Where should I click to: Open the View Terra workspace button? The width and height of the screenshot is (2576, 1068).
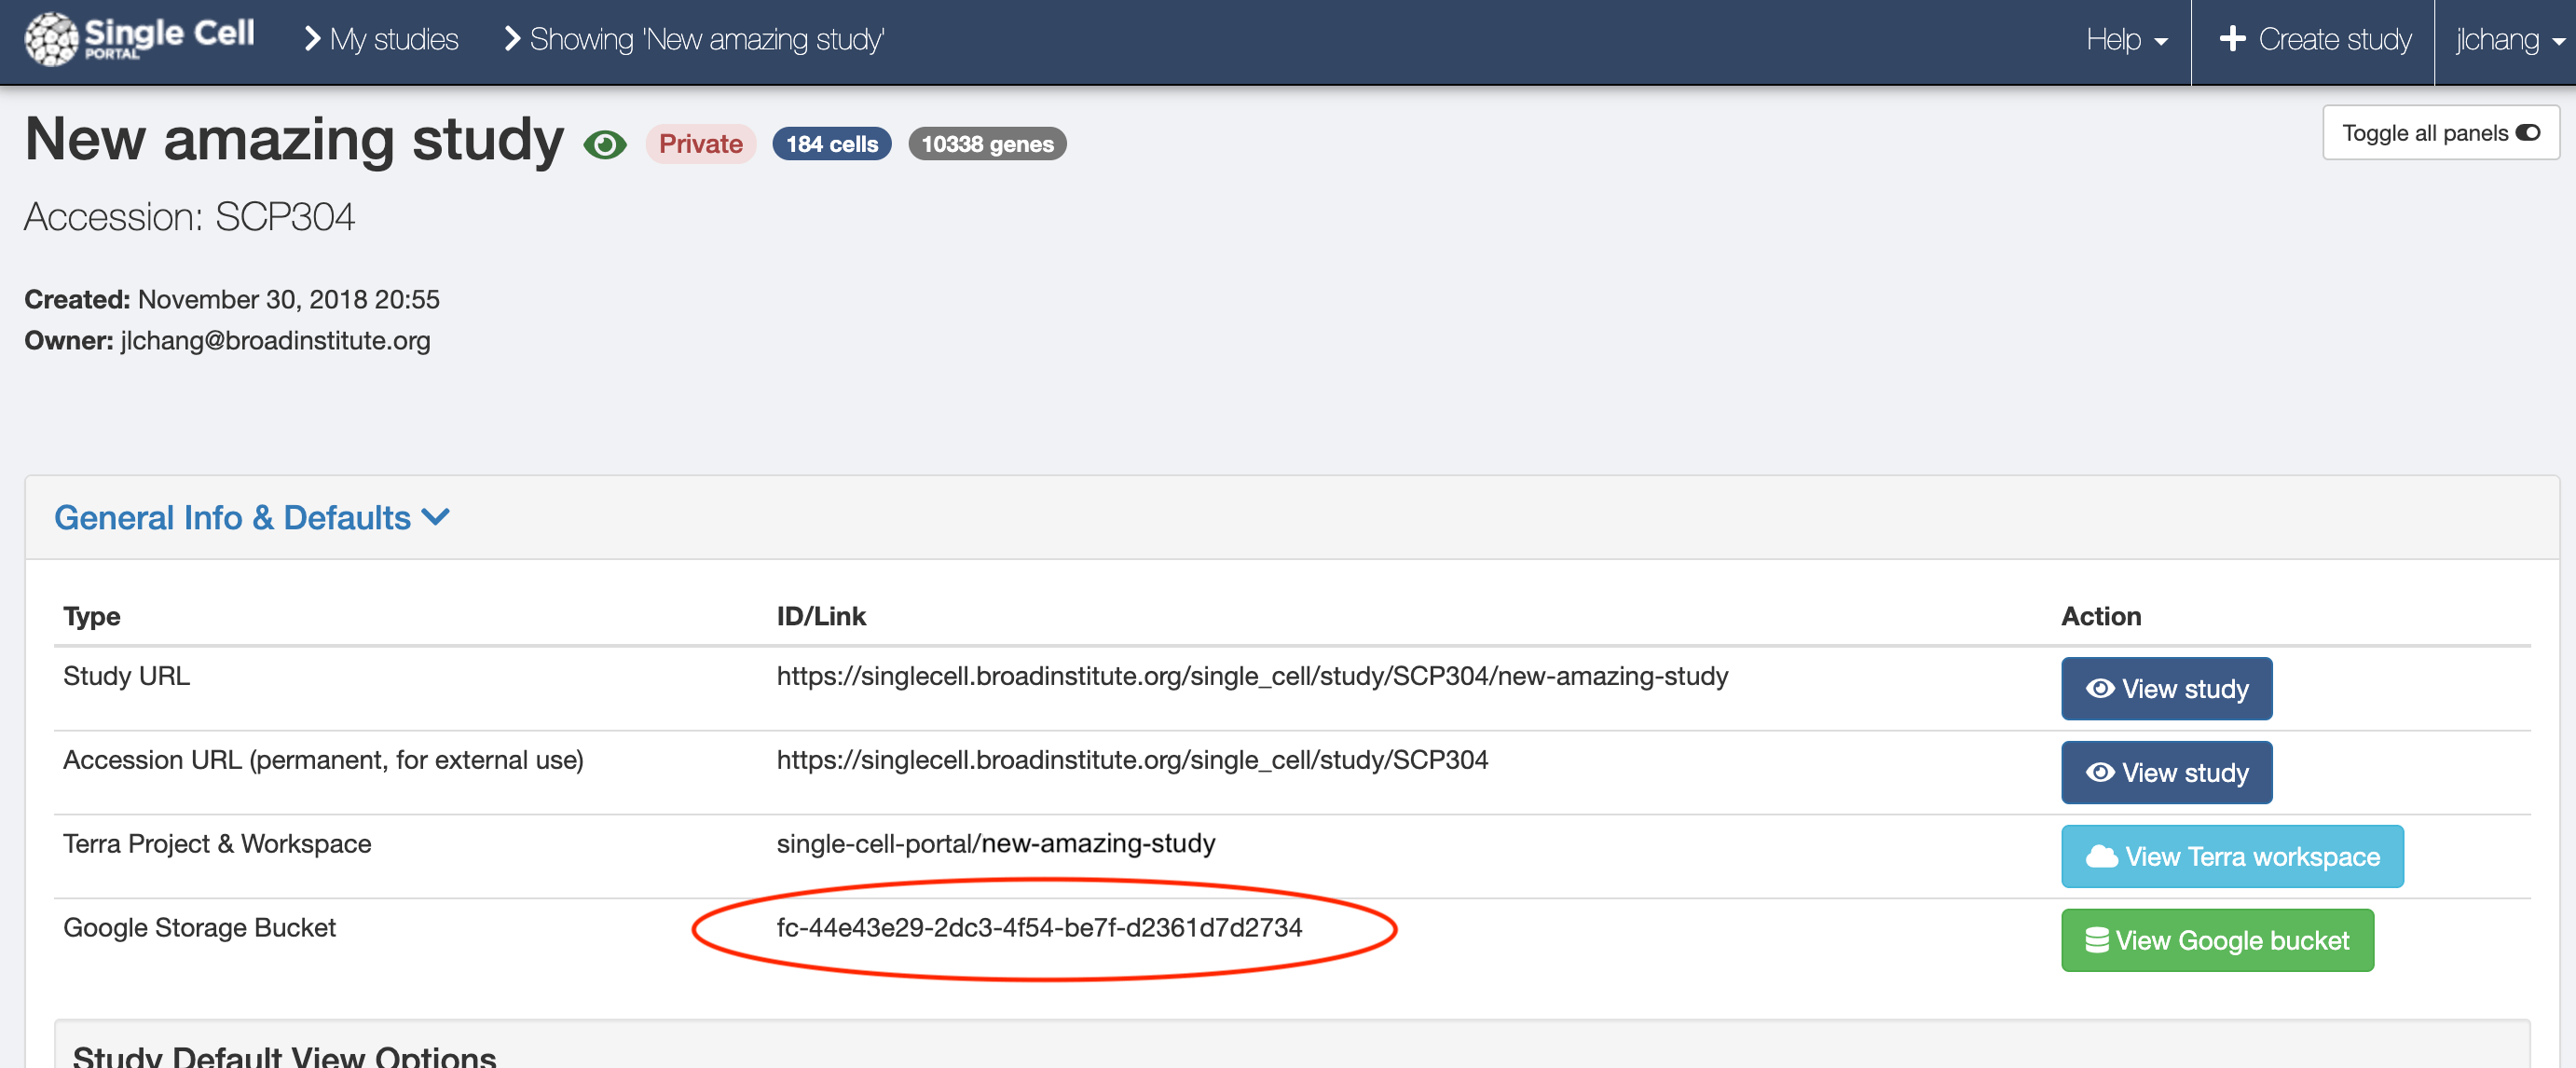pyautogui.click(x=2232, y=856)
